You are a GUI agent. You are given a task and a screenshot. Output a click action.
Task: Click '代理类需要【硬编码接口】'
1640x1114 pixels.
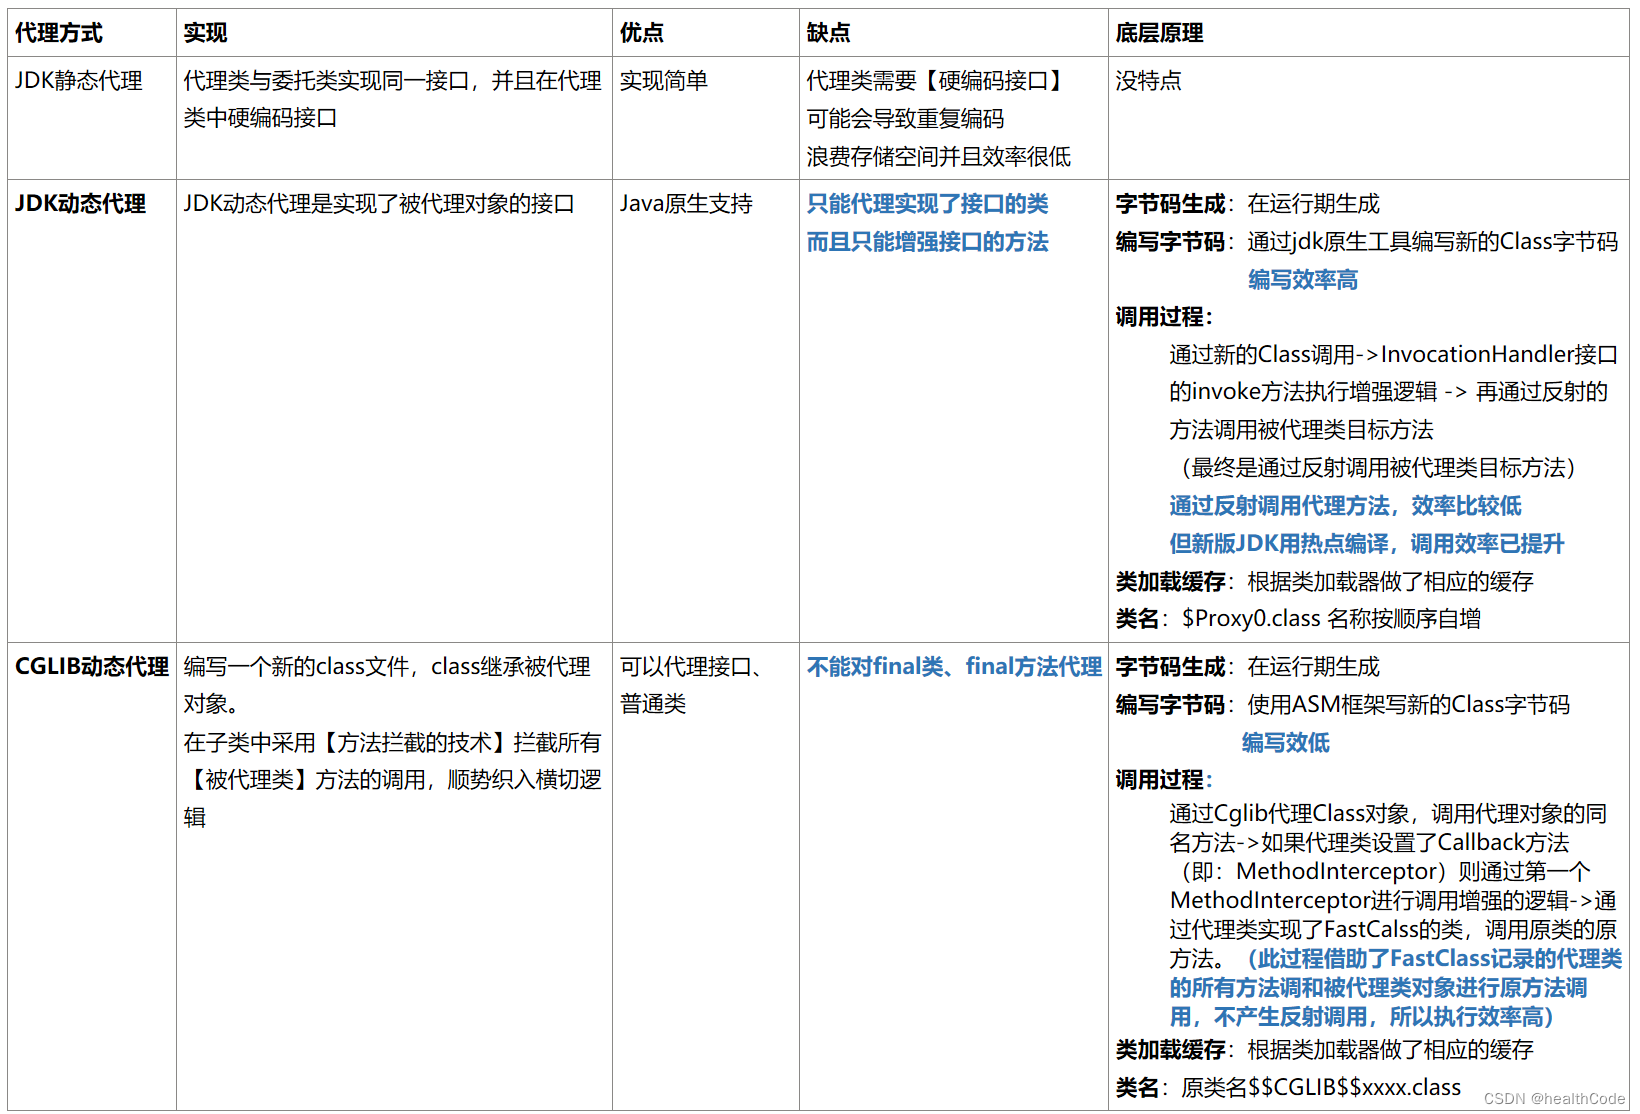click(938, 81)
